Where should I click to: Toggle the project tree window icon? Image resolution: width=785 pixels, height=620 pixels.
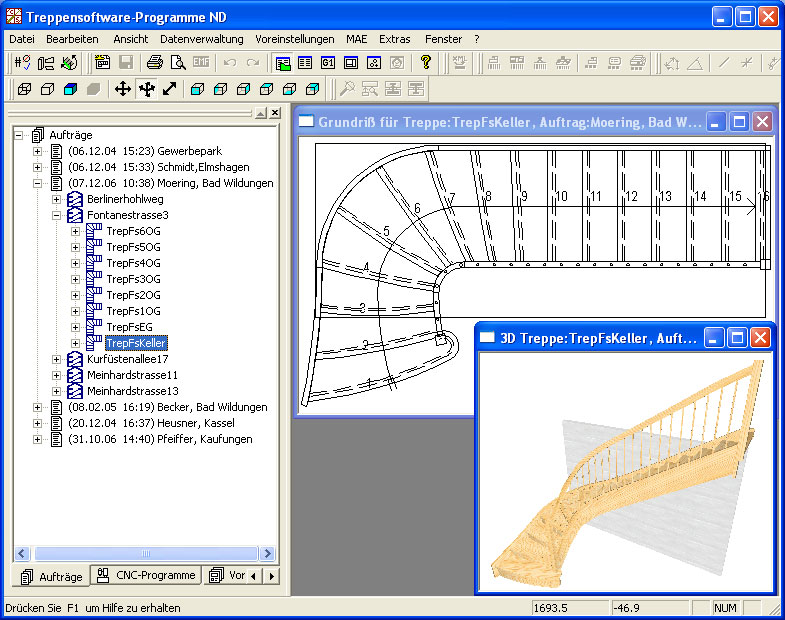click(283, 63)
